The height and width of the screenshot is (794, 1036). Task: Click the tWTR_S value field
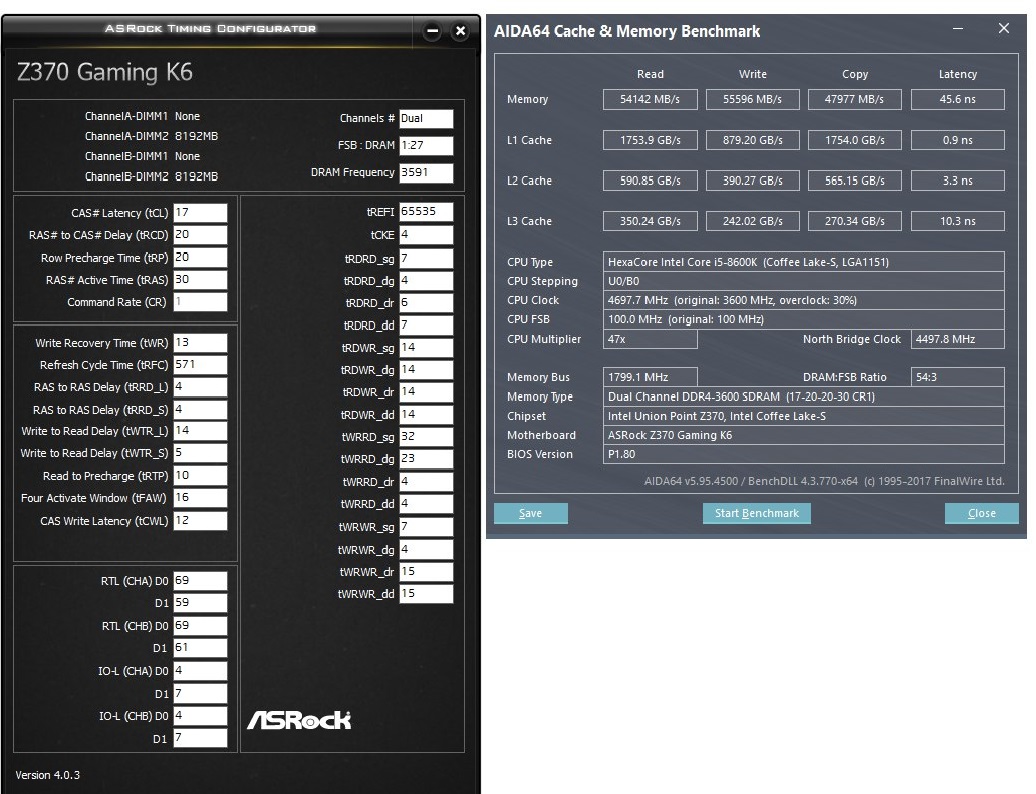[x=200, y=453]
